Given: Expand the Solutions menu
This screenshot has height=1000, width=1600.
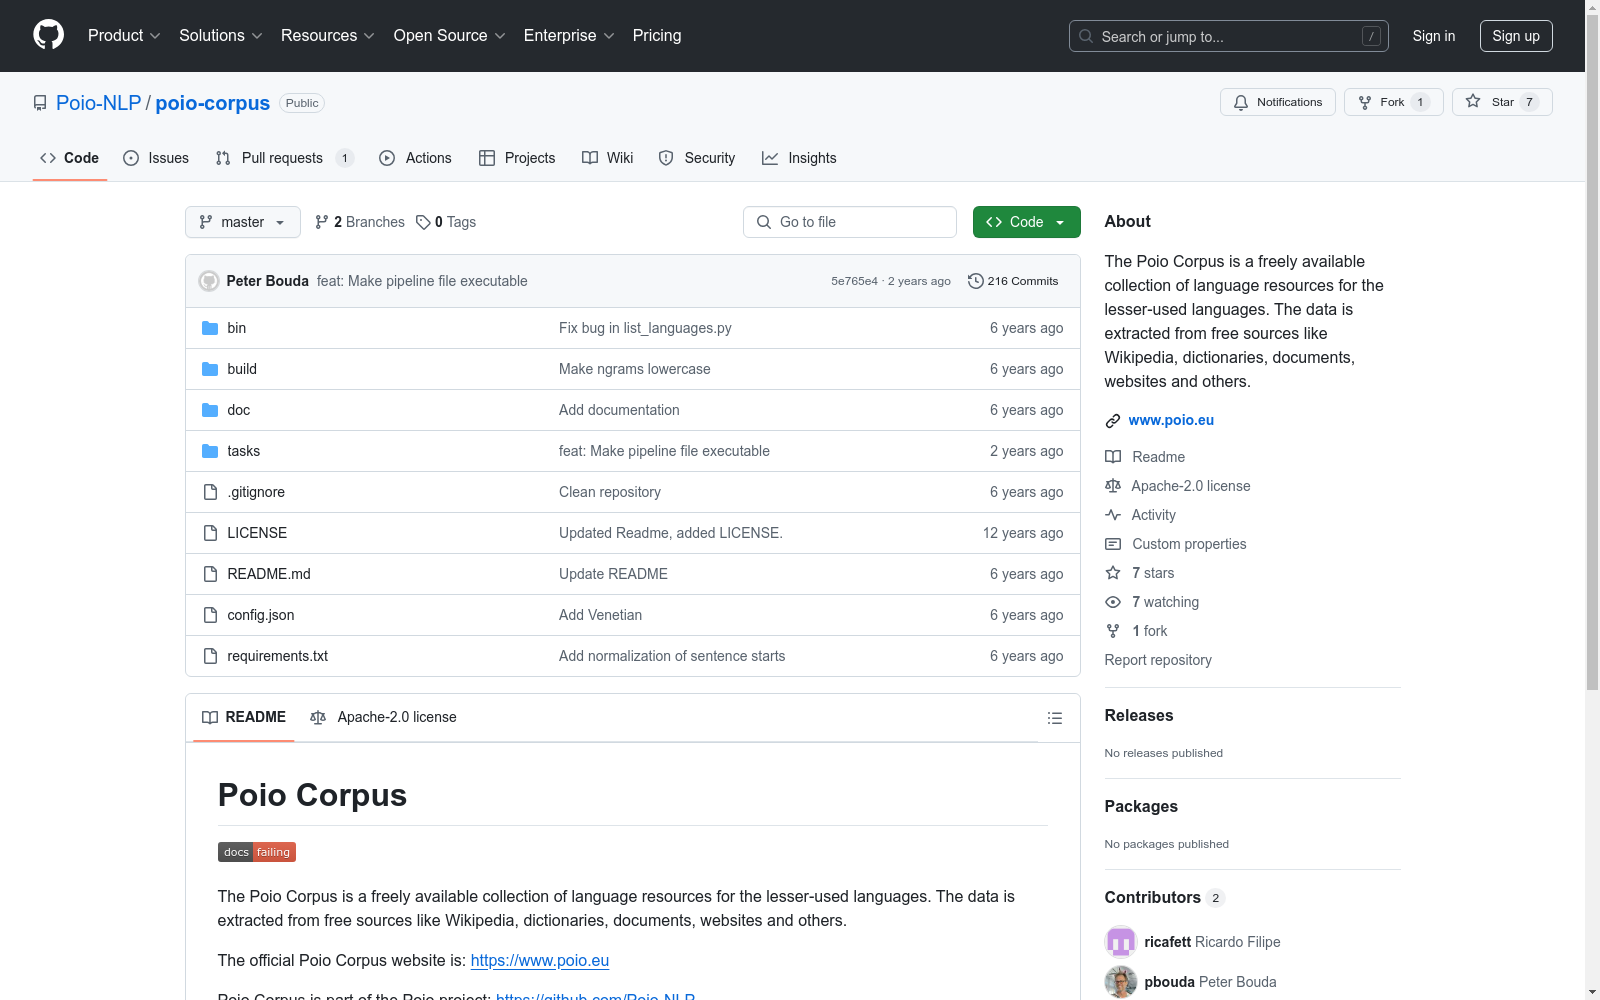Looking at the screenshot, I should [x=221, y=35].
